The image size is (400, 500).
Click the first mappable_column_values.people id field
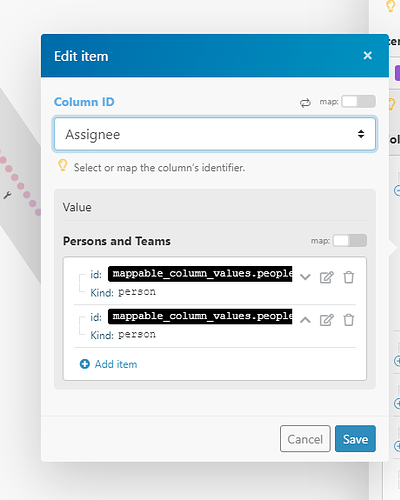coord(200,274)
